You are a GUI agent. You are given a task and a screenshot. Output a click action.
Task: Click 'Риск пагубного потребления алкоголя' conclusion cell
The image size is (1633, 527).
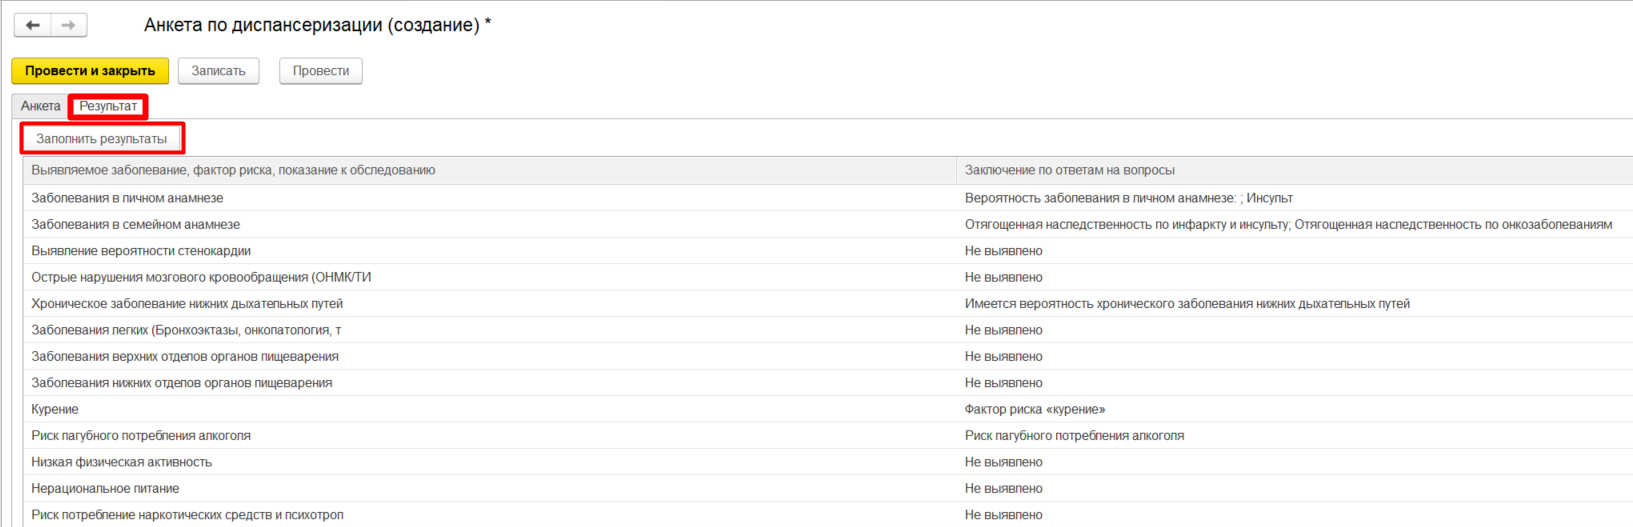tap(1074, 436)
